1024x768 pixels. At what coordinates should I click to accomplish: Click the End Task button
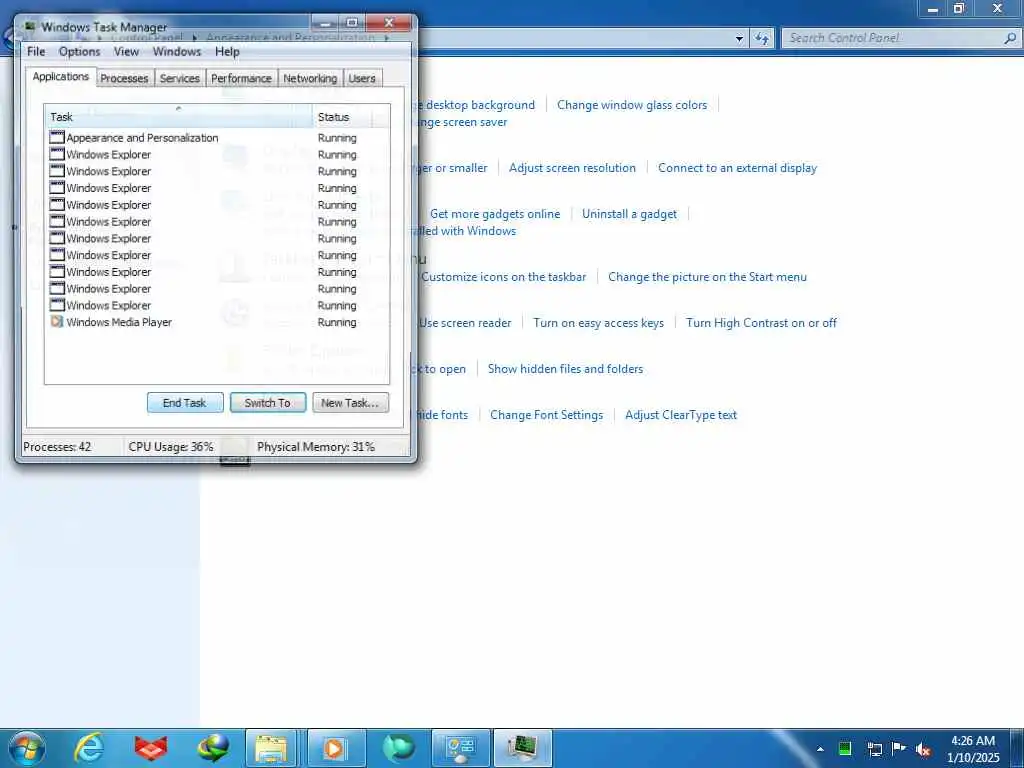coord(185,403)
